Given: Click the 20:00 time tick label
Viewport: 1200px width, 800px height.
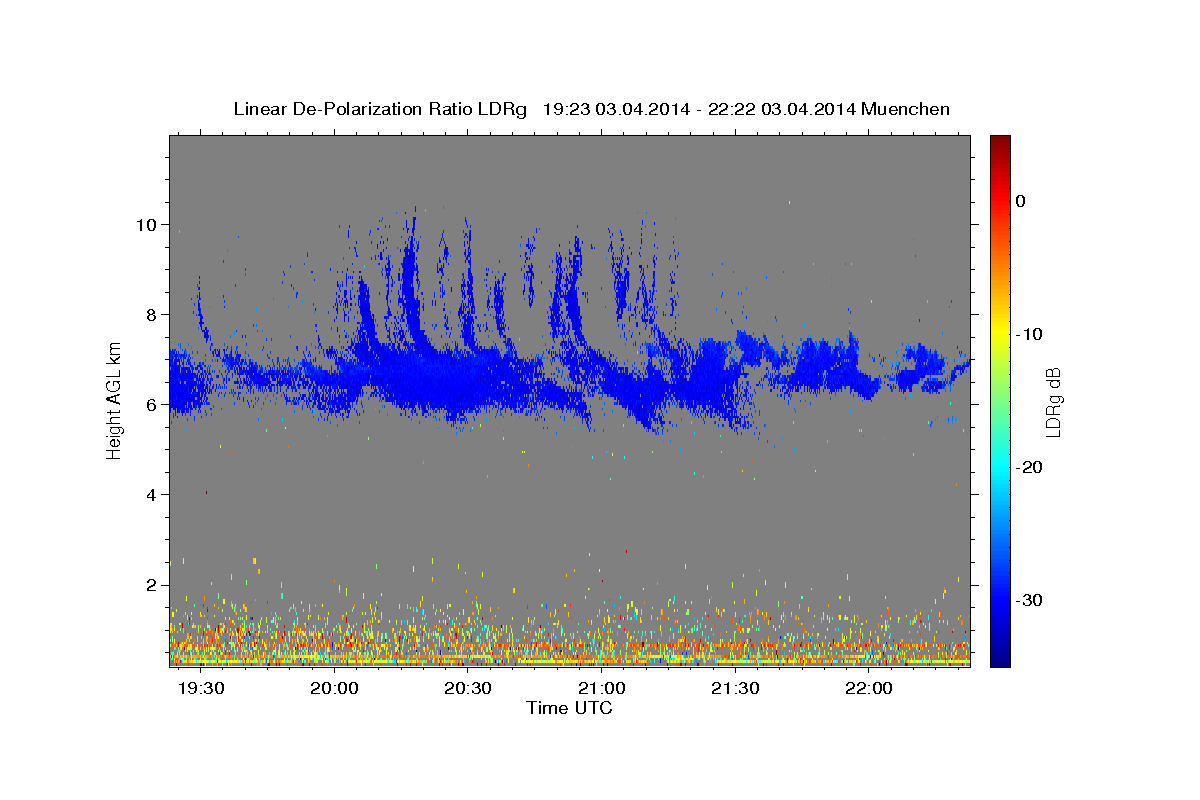Looking at the screenshot, I should [x=334, y=689].
